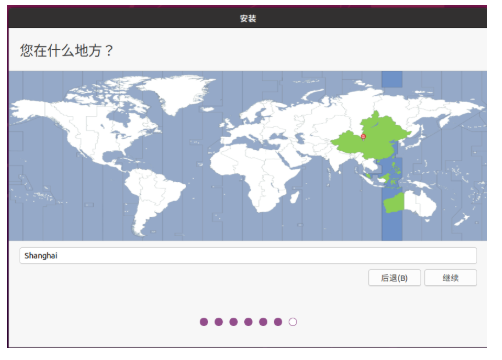Click the red location pin on China
The height and width of the screenshot is (360, 502).
[x=363, y=136]
